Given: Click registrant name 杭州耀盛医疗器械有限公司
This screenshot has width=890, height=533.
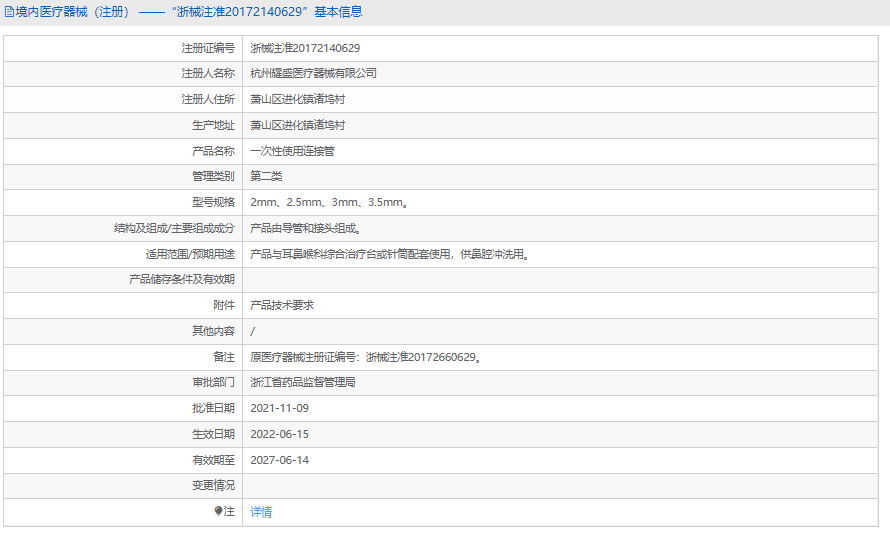Looking at the screenshot, I should tap(313, 73).
